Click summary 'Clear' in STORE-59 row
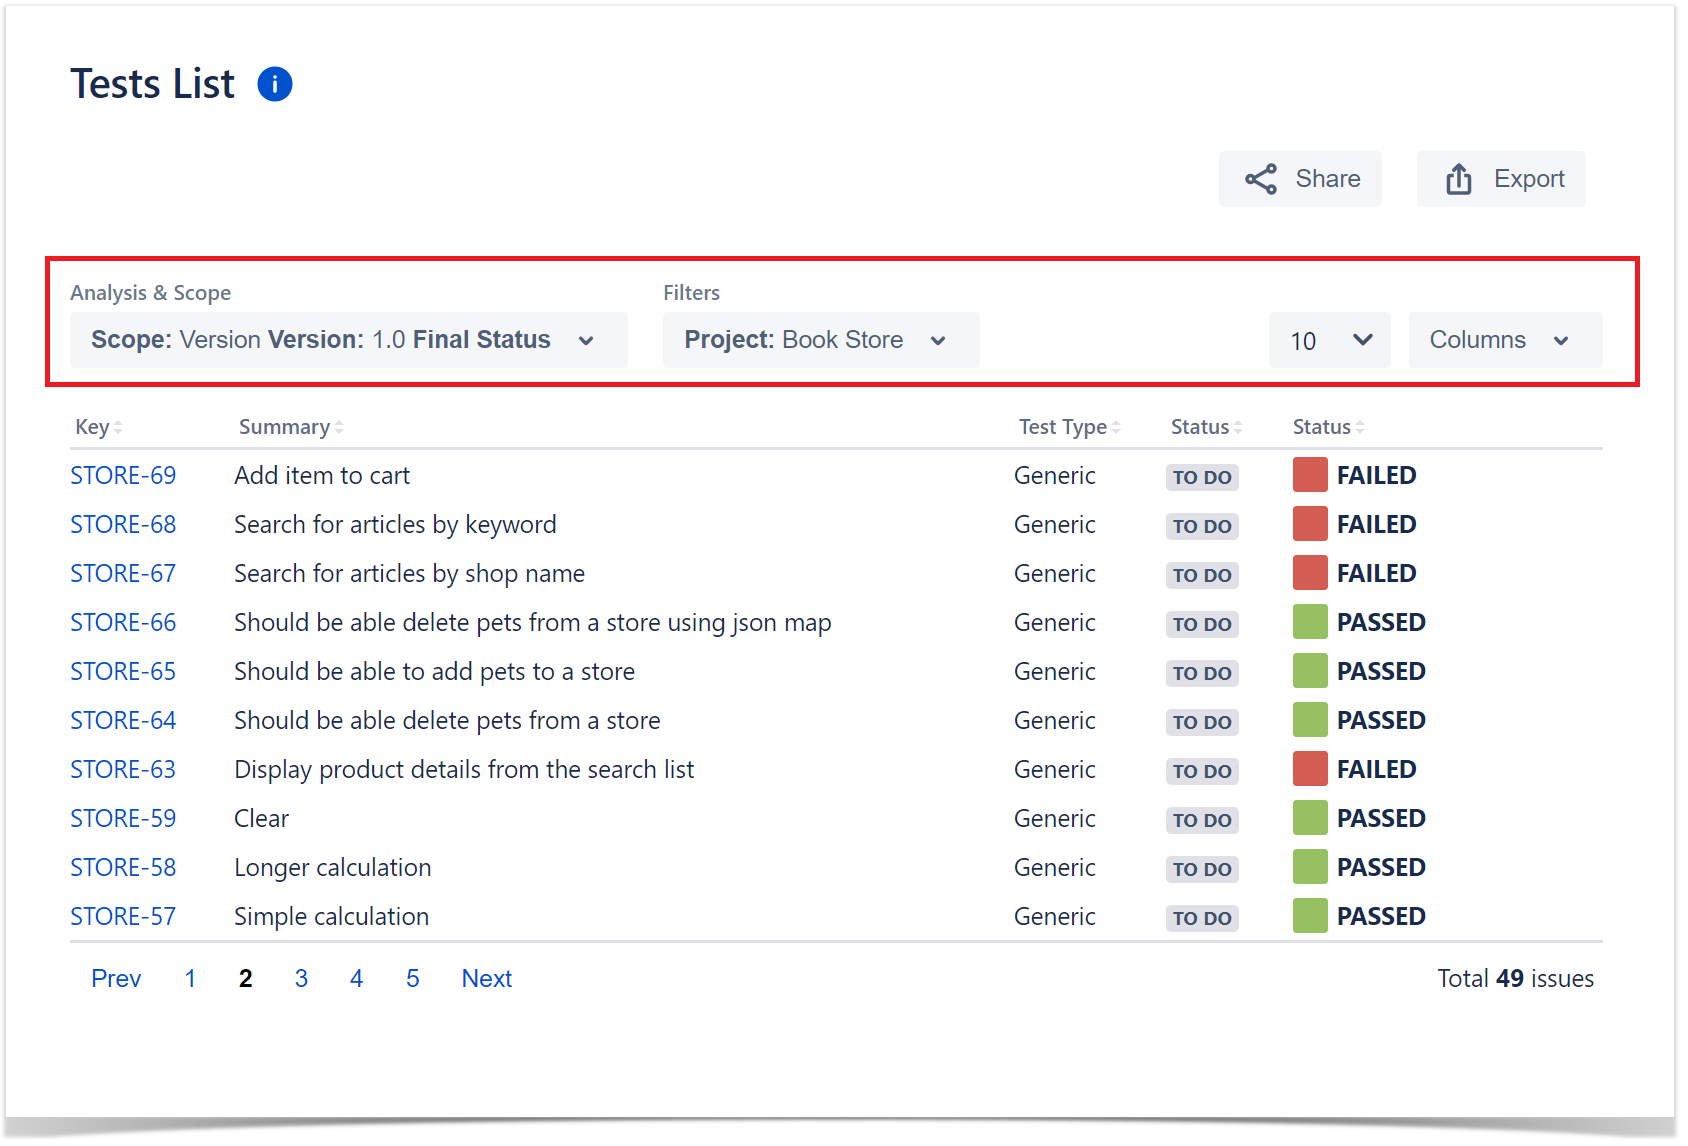1688x1146 pixels. point(261,819)
